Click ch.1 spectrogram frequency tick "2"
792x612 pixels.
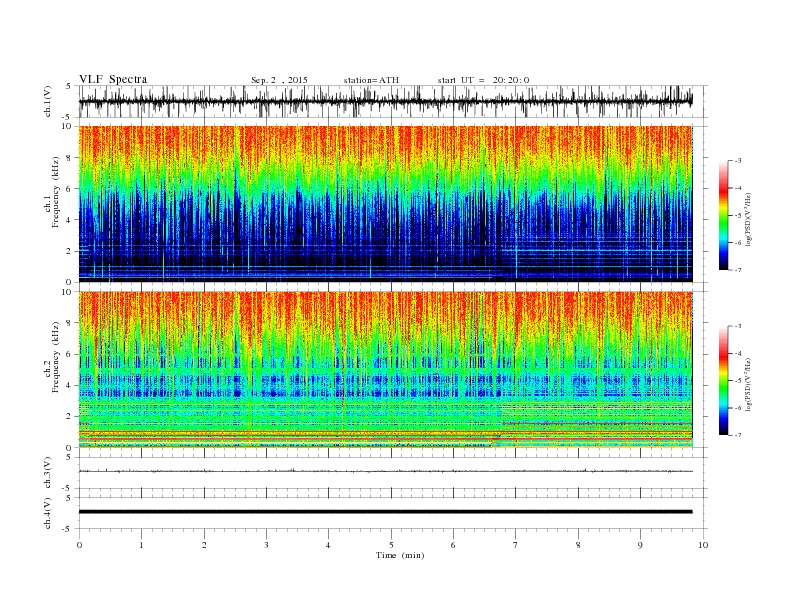[69, 251]
